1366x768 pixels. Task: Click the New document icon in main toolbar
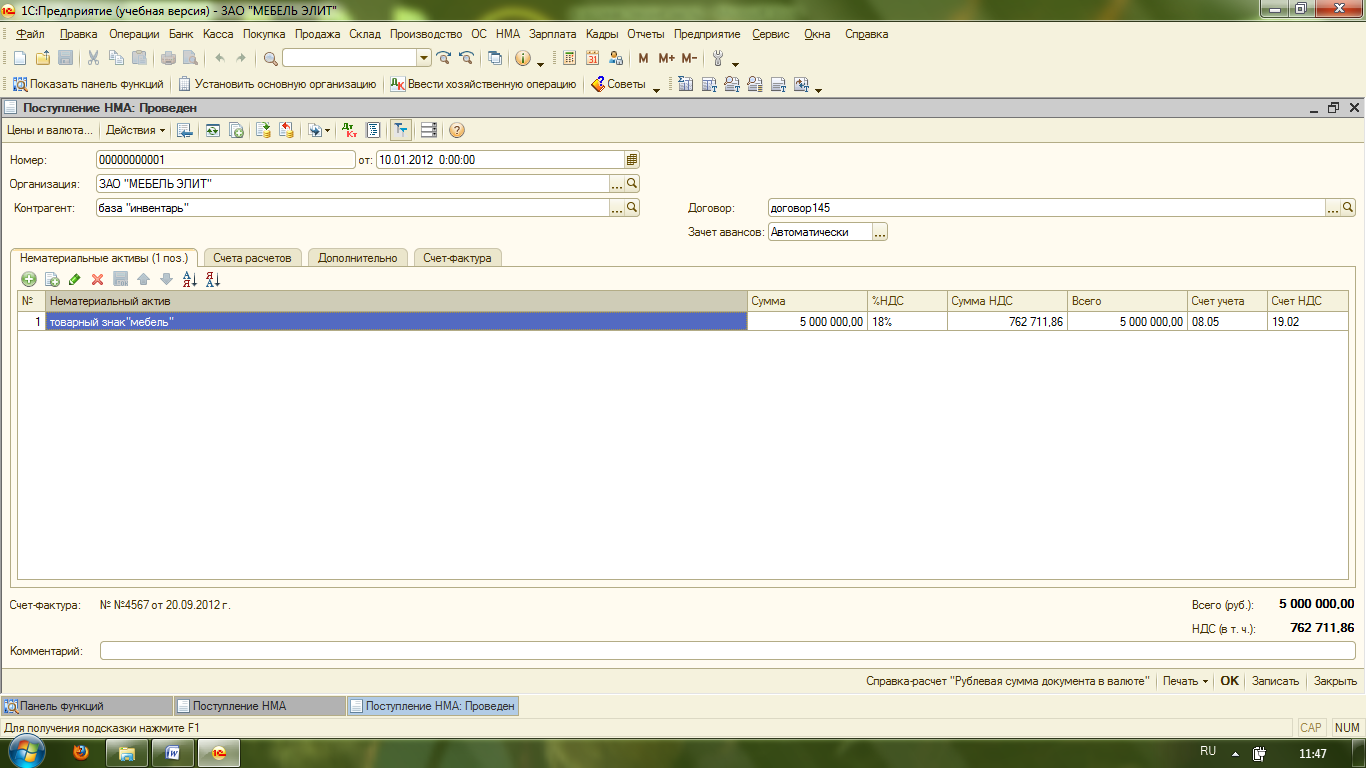click(19, 58)
